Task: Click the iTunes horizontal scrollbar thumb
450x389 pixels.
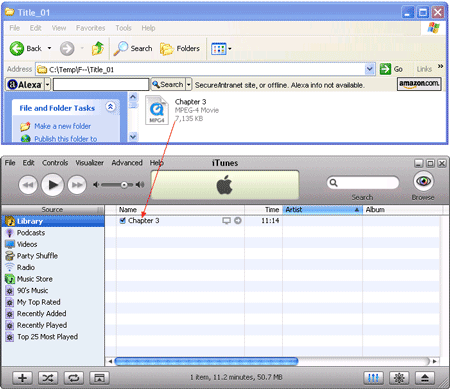Action: 206,361
